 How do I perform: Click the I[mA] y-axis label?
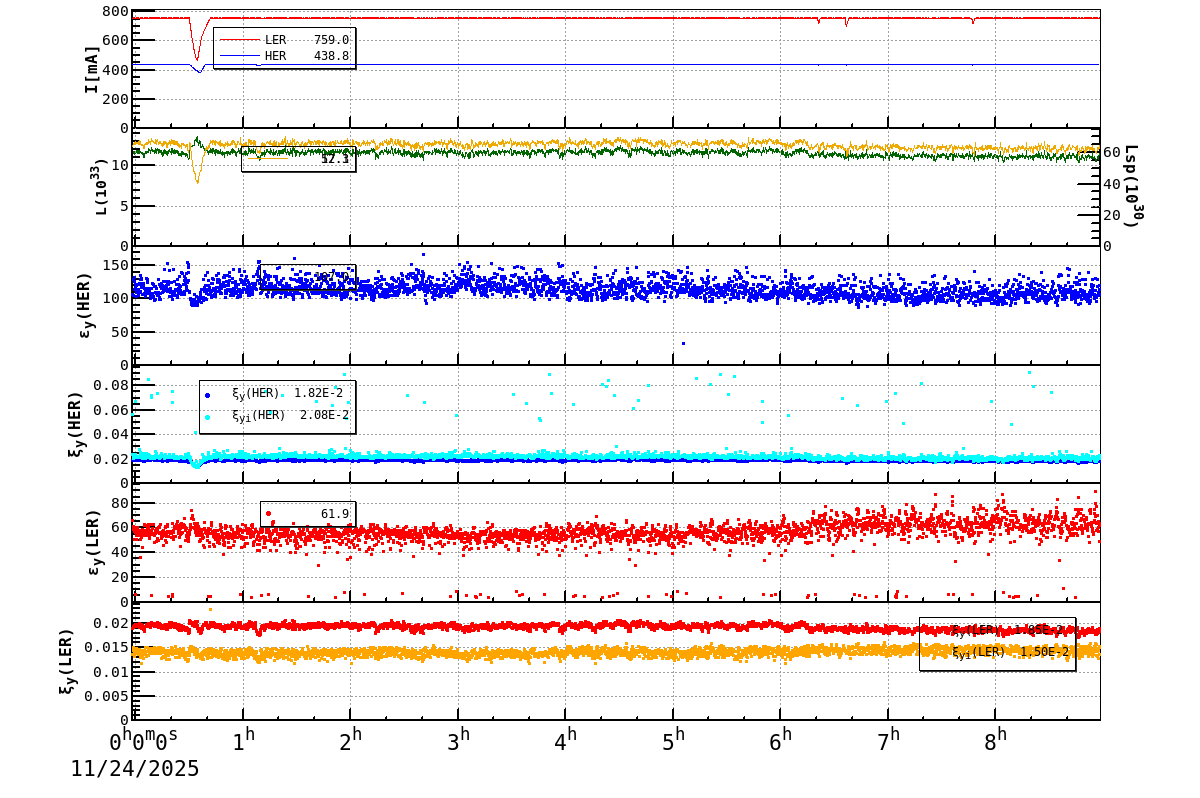pyautogui.click(x=91, y=69)
